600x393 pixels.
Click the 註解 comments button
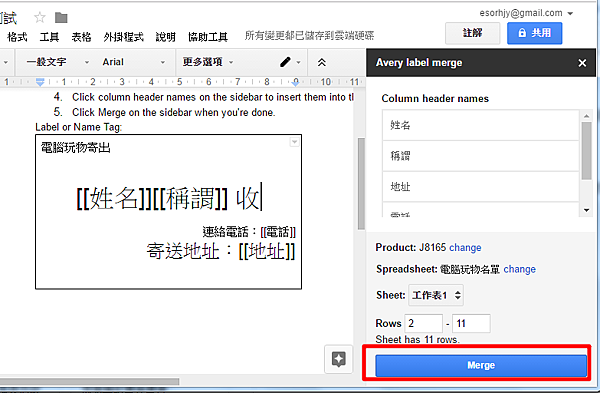[x=473, y=33]
